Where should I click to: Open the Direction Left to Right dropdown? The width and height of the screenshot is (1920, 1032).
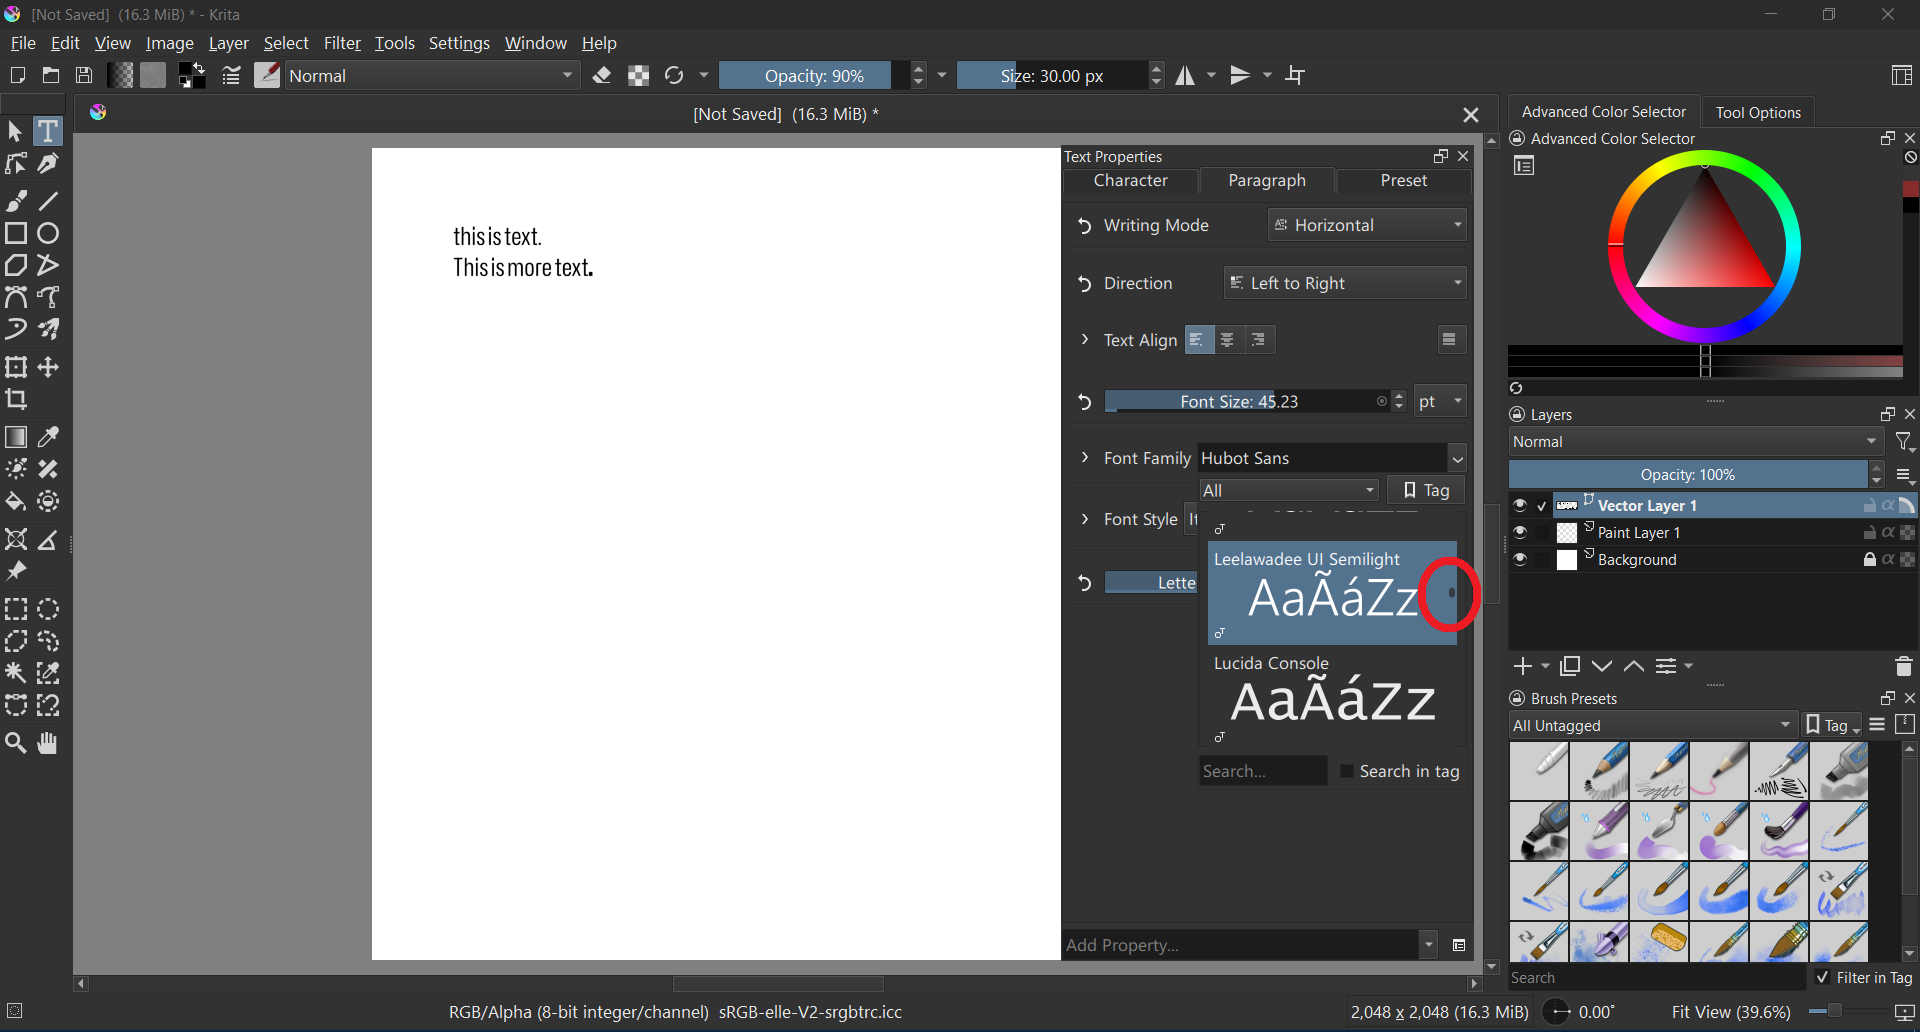tap(1345, 283)
